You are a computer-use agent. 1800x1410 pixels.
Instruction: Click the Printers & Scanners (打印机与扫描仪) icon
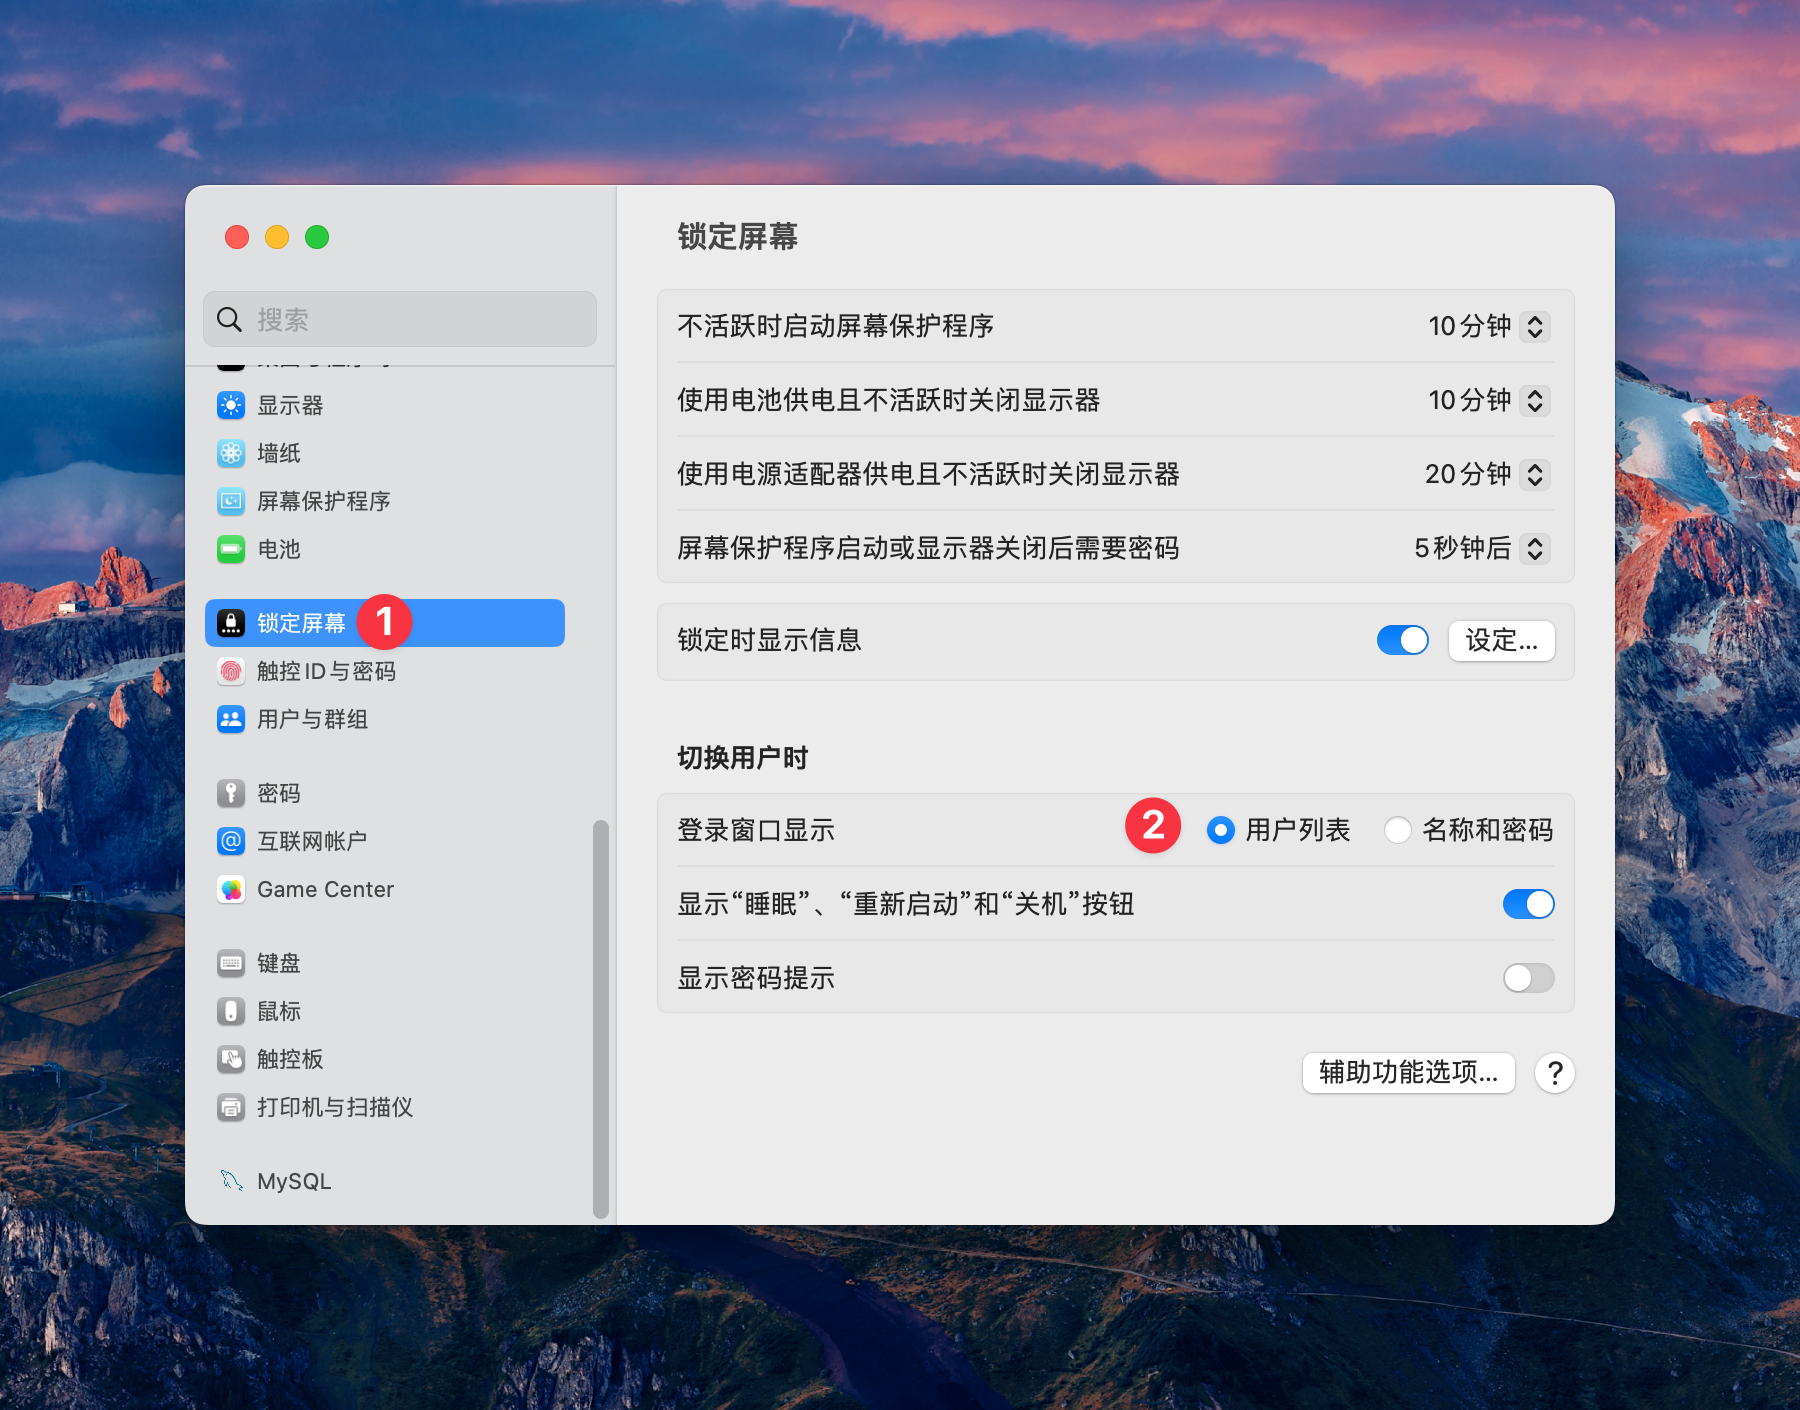231,1107
